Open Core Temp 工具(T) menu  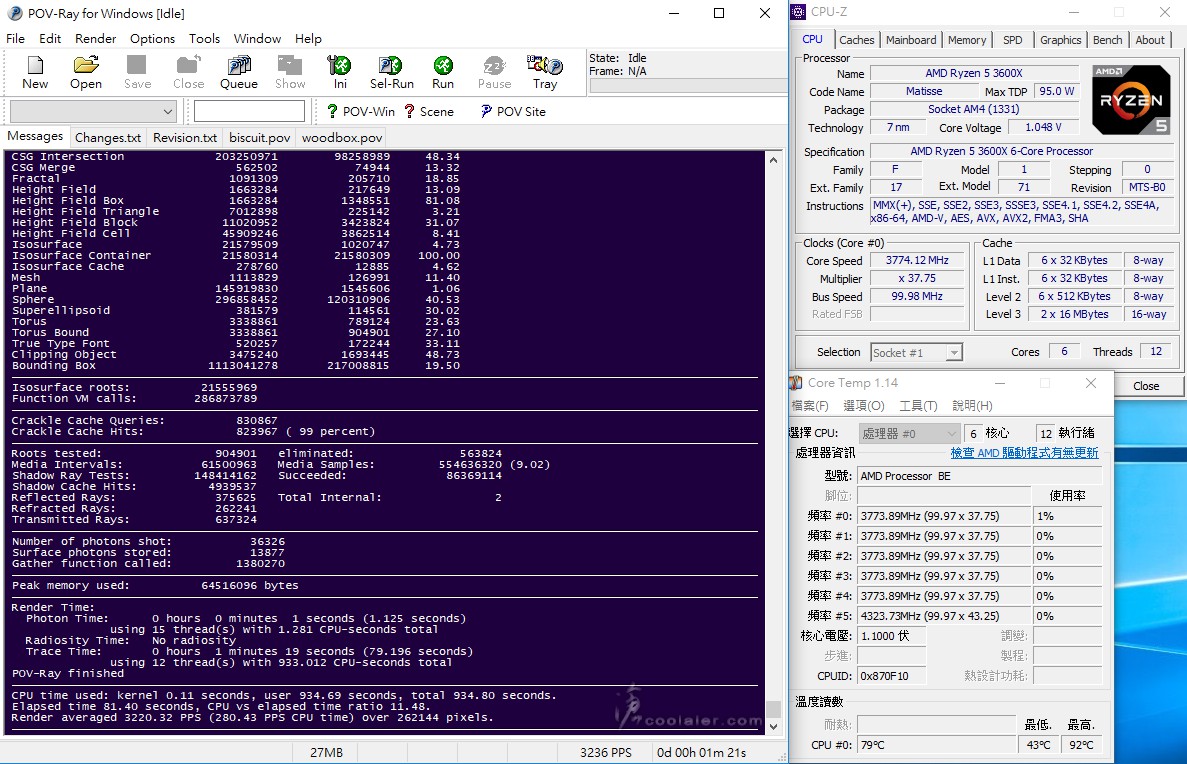pyautogui.click(x=918, y=406)
